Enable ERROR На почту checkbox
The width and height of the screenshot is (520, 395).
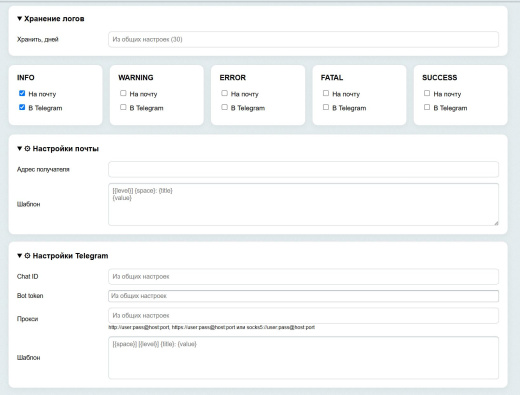point(224,93)
